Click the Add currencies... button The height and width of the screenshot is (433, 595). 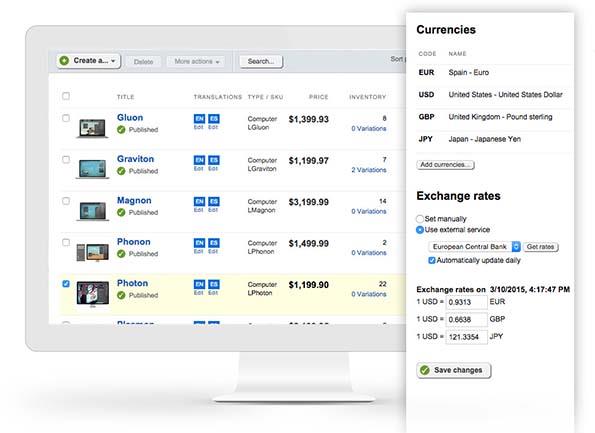pyautogui.click(x=445, y=165)
